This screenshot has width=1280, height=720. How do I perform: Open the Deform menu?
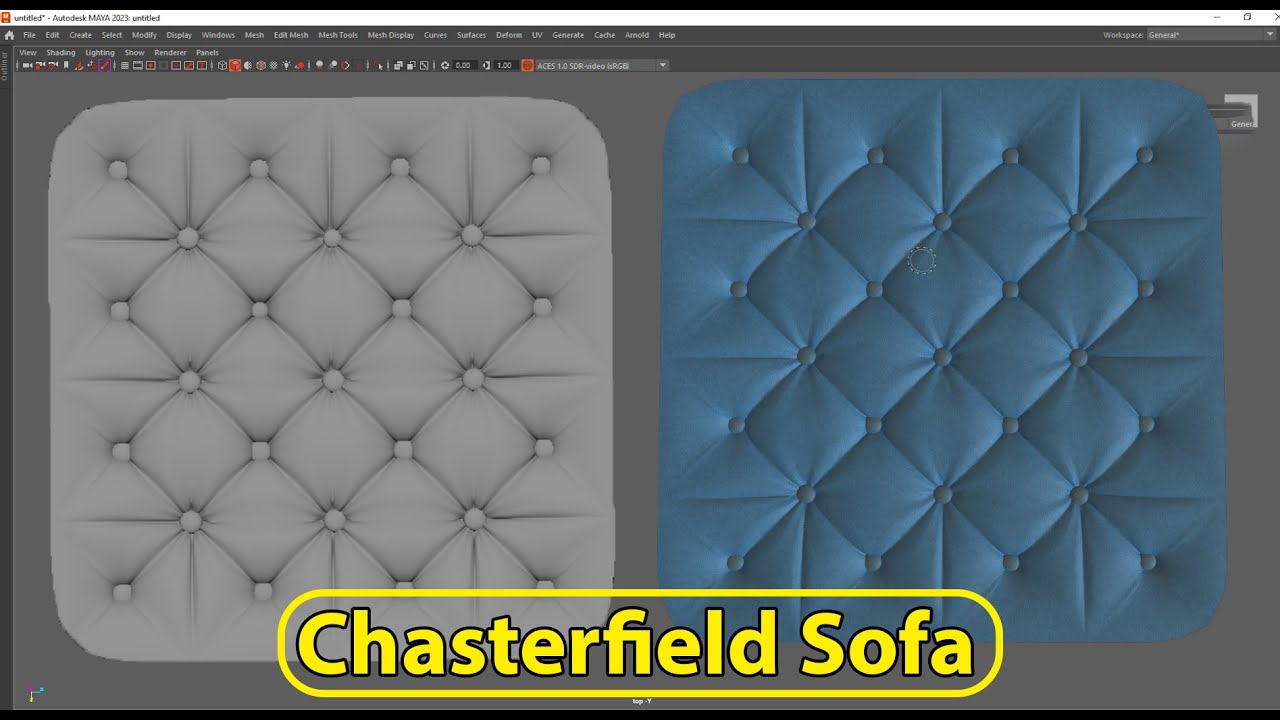(509, 35)
